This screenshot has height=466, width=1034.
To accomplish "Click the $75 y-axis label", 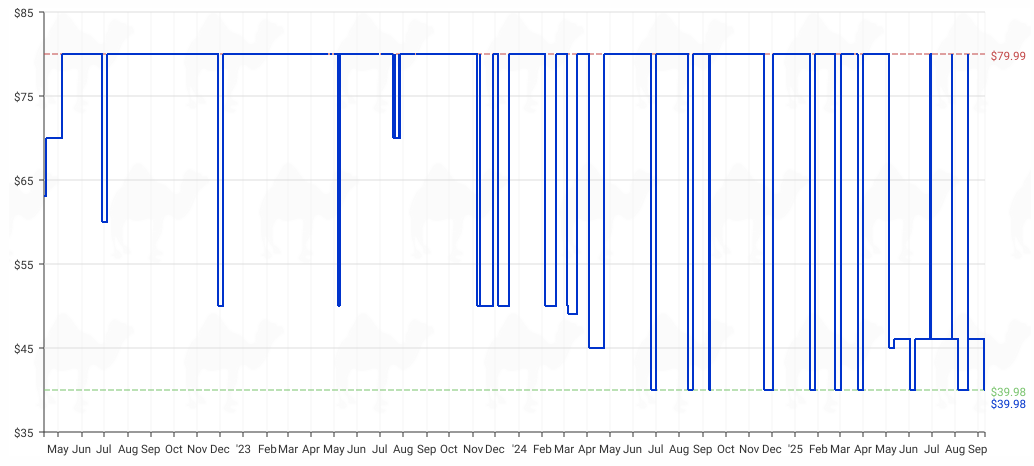I will pos(26,96).
